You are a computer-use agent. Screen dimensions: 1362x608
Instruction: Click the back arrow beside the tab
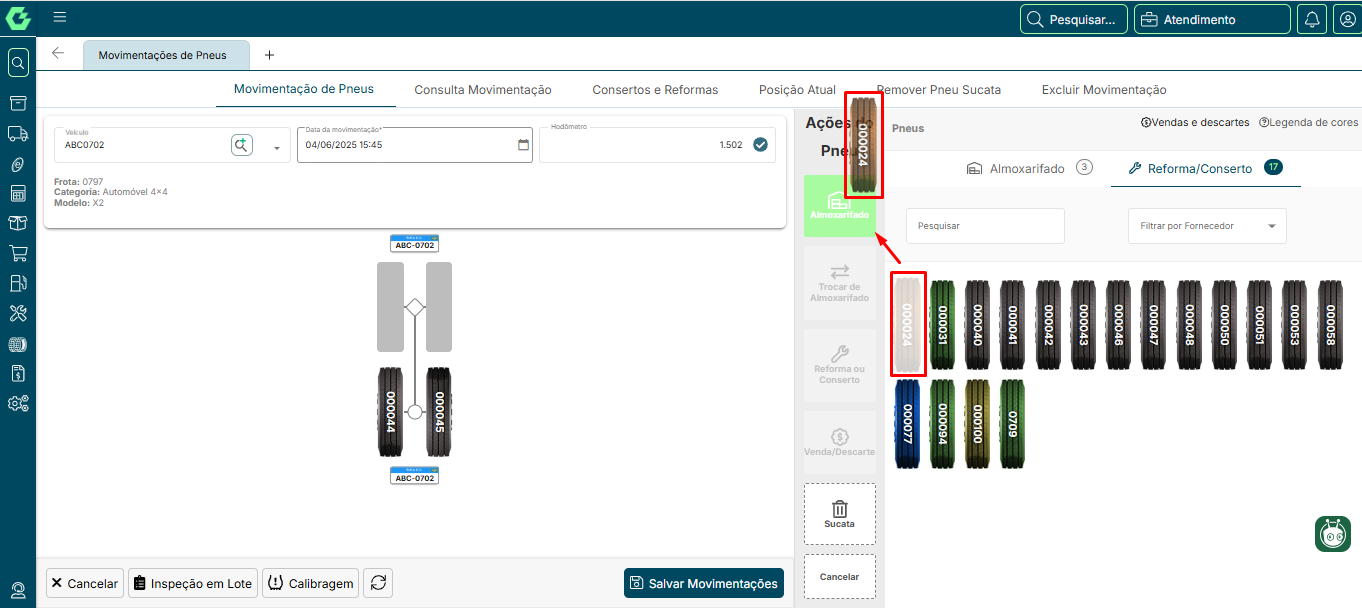pos(58,54)
